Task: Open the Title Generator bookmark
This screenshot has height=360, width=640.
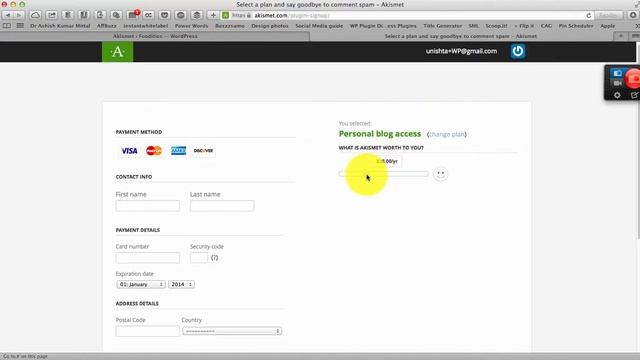Action: pyautogui.click(x=442, y=26)
